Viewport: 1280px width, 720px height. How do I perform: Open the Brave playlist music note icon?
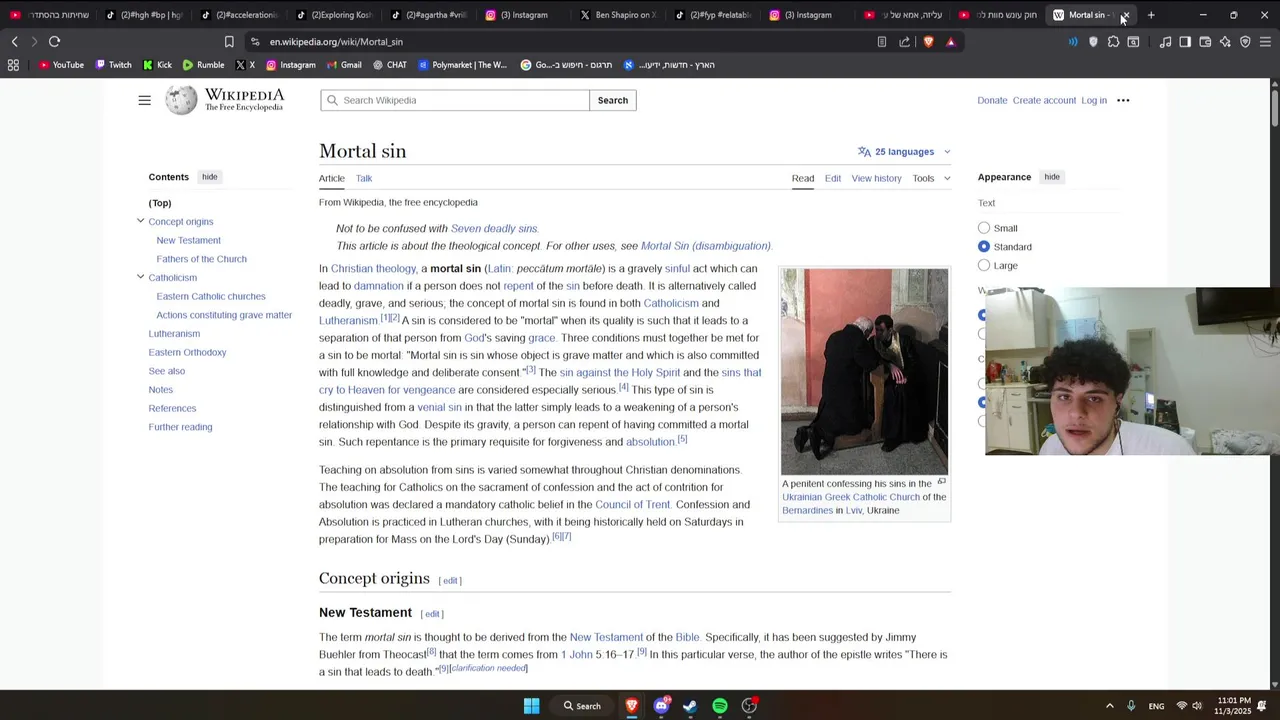pos(1165,42)
